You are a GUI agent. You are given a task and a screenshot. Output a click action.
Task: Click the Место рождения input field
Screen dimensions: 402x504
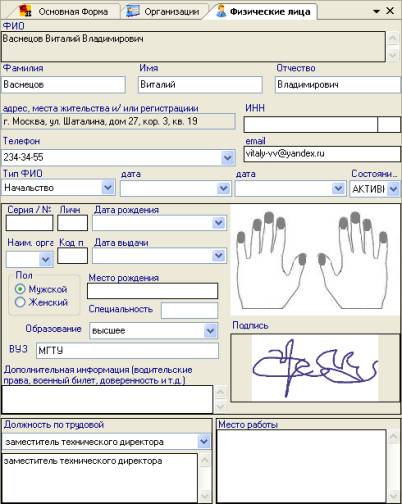[x=153, y=291]
